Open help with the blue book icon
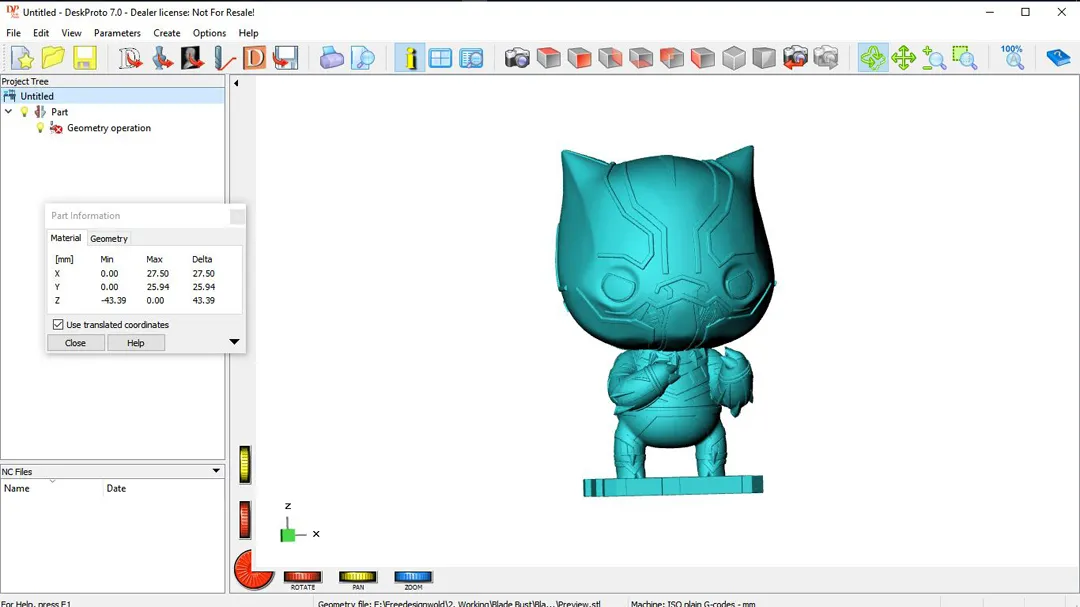This screenshot has width=1080, height=607. click(x=1057, y=58)
